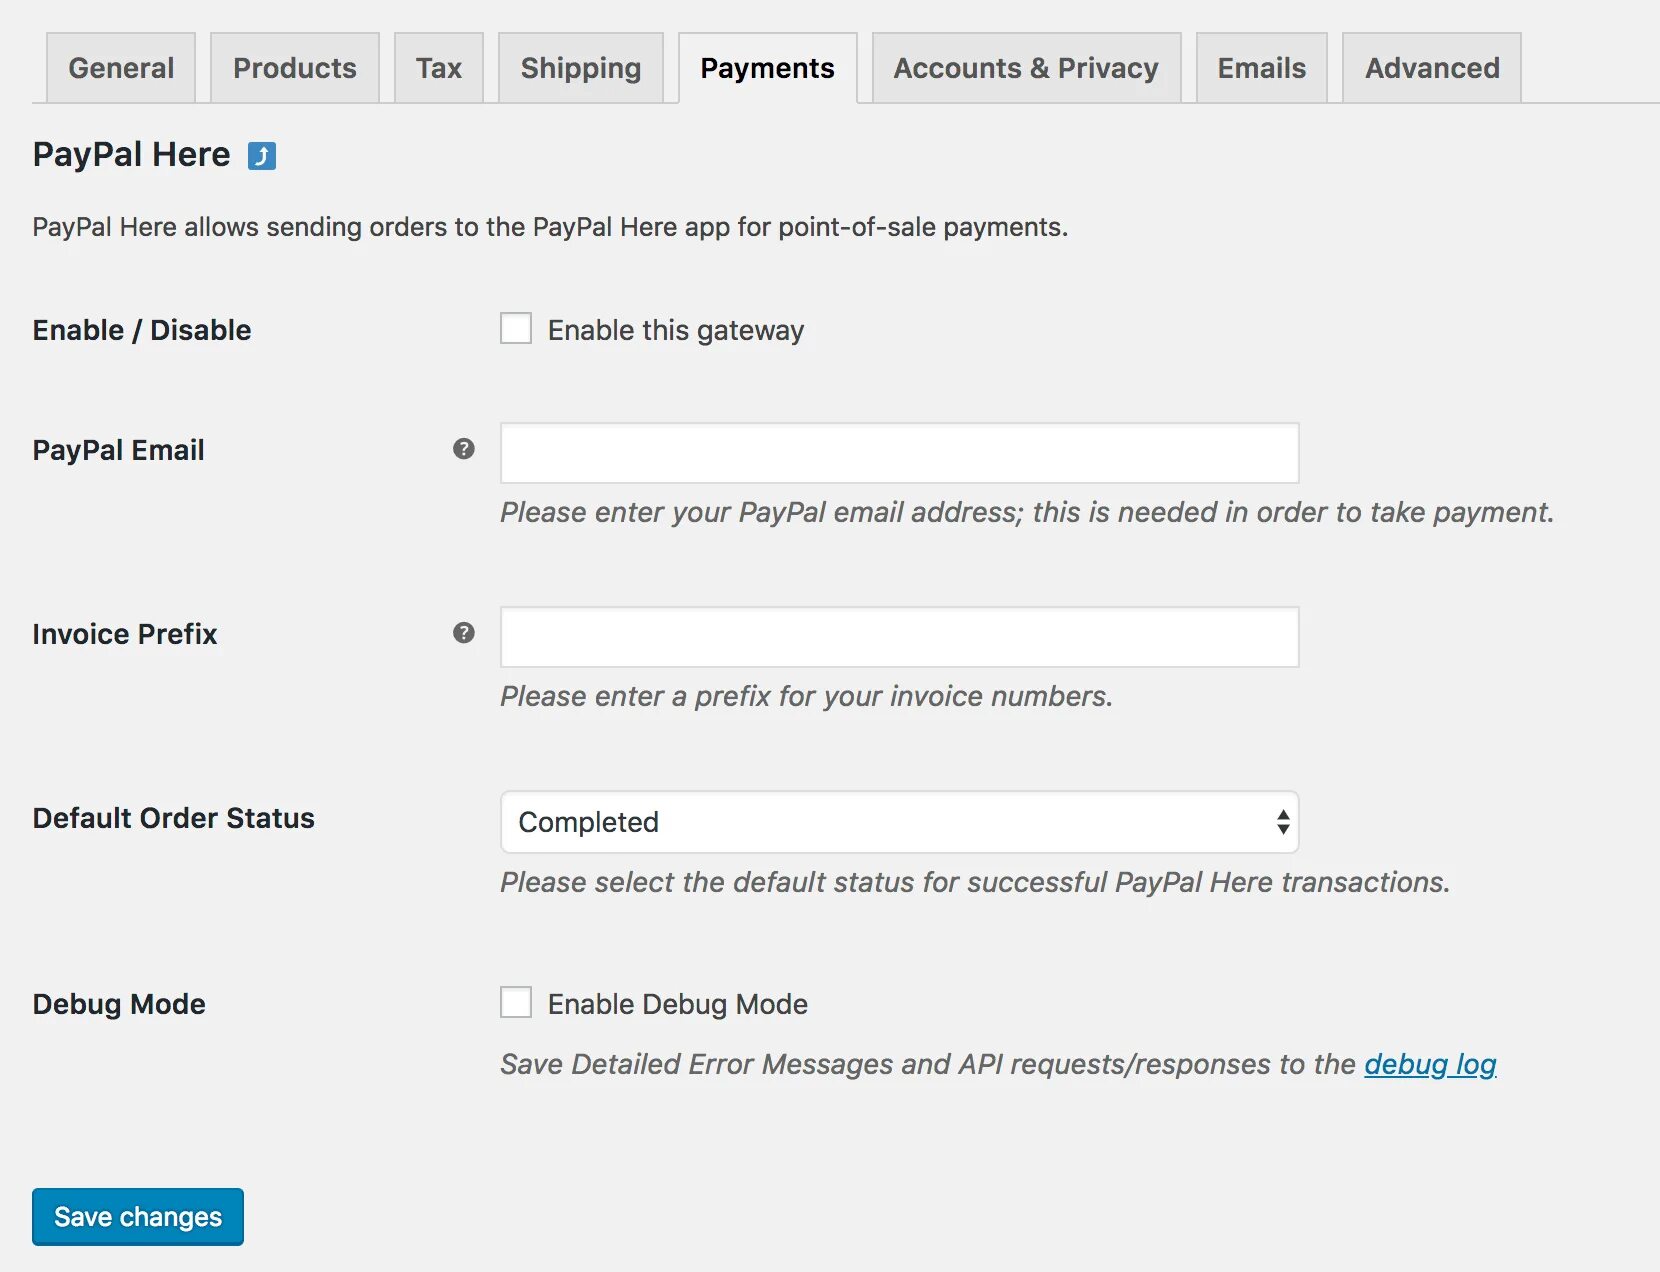Click the Enable this gateway label
The height and width of the screenshot is (1272, 1660).
[676, 330]
